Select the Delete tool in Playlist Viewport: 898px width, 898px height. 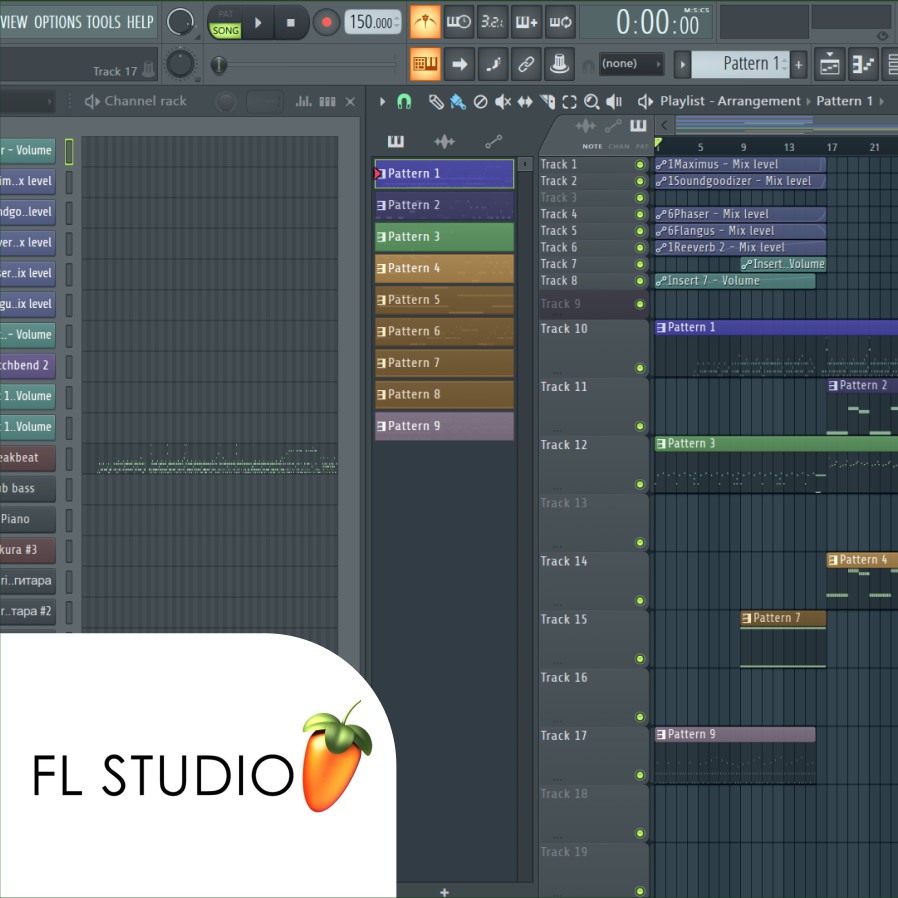coord(480,102)
